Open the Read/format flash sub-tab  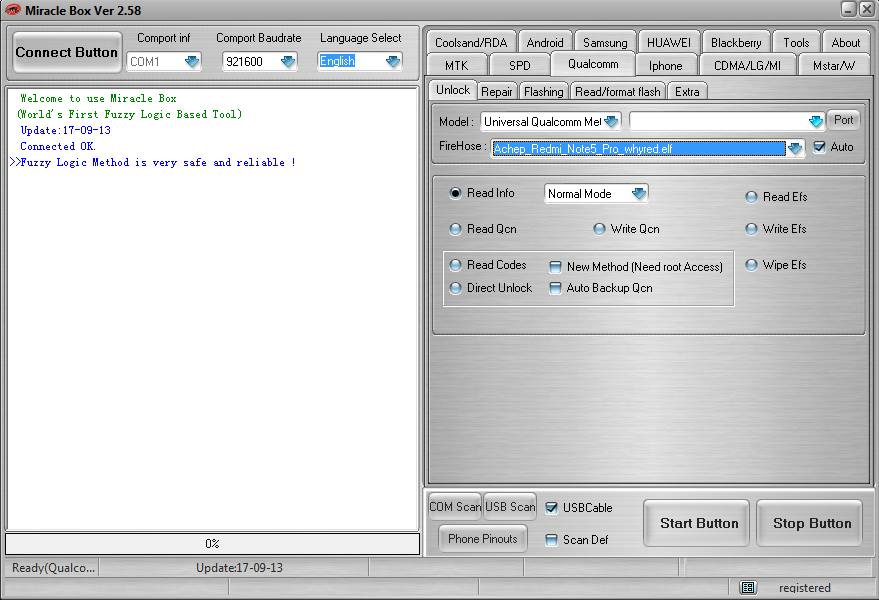pos(617,91)
